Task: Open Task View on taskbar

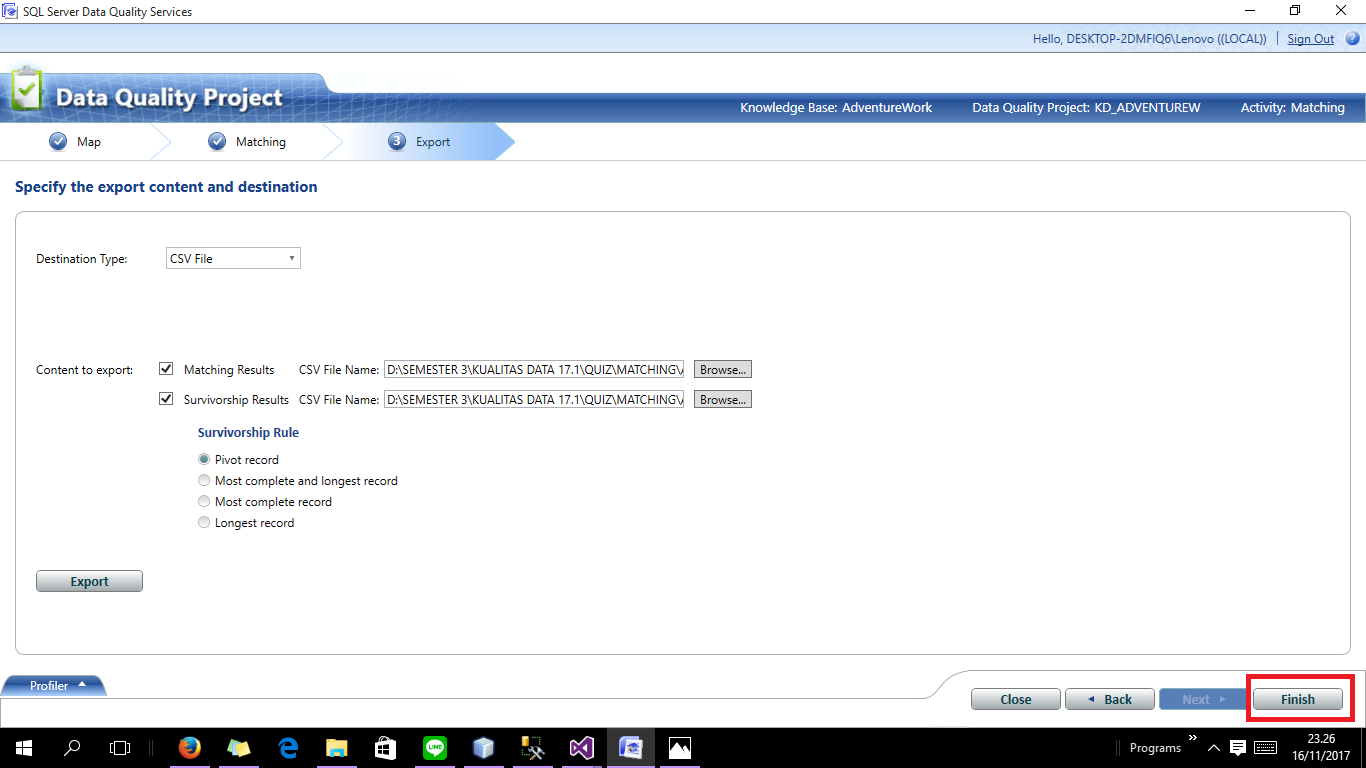Action: [120, 747]
